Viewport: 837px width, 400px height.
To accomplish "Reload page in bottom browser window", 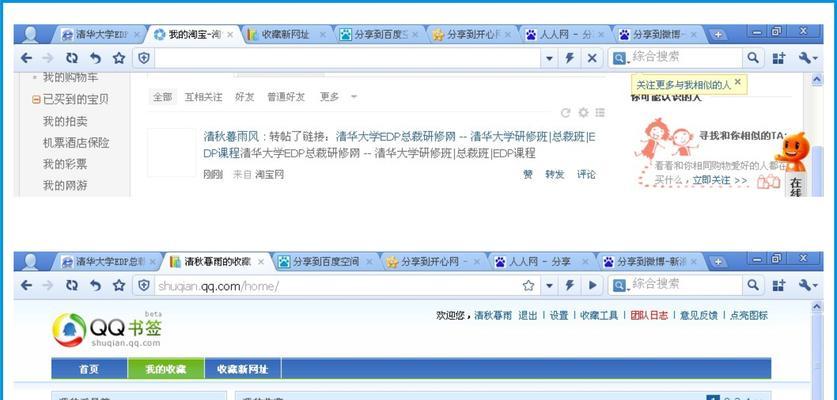I will (72, 285).
